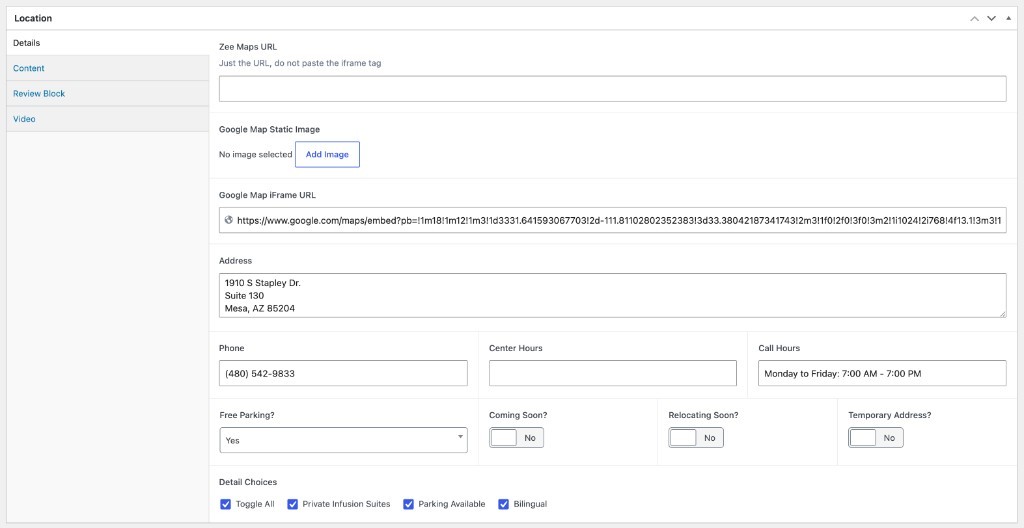
Task: Grab the Address textarea resize handle
Action: click(x=1003, y=314)
